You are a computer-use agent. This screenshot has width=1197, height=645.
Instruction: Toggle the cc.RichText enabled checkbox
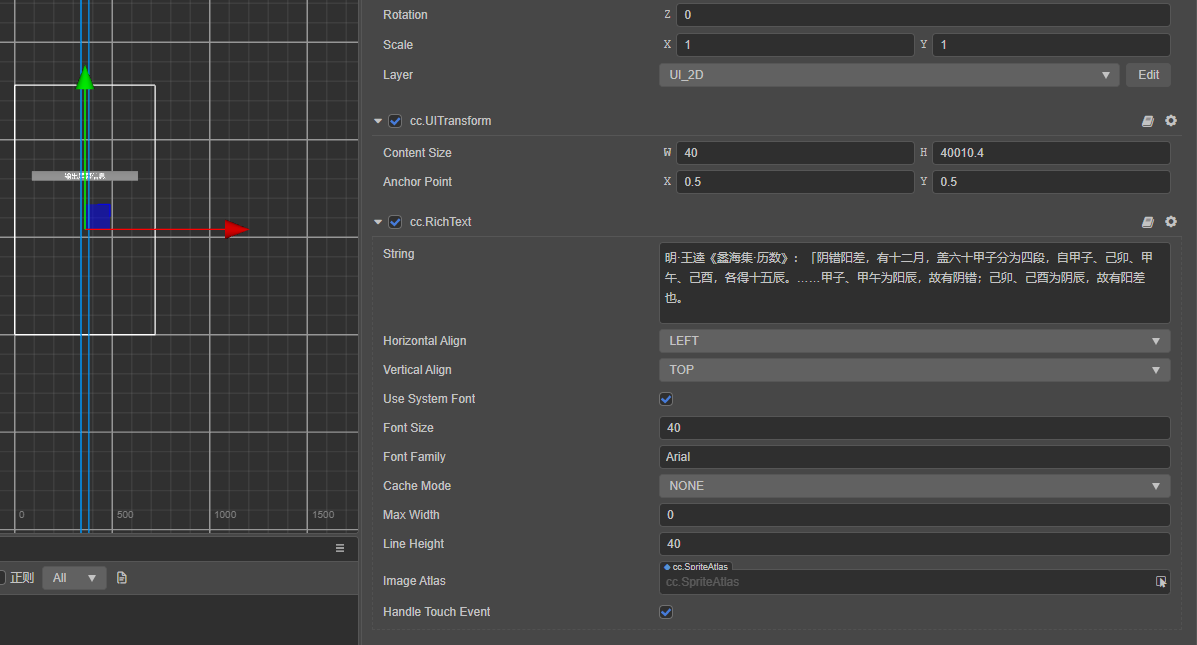pyautogui.click(x=395, y=222)
